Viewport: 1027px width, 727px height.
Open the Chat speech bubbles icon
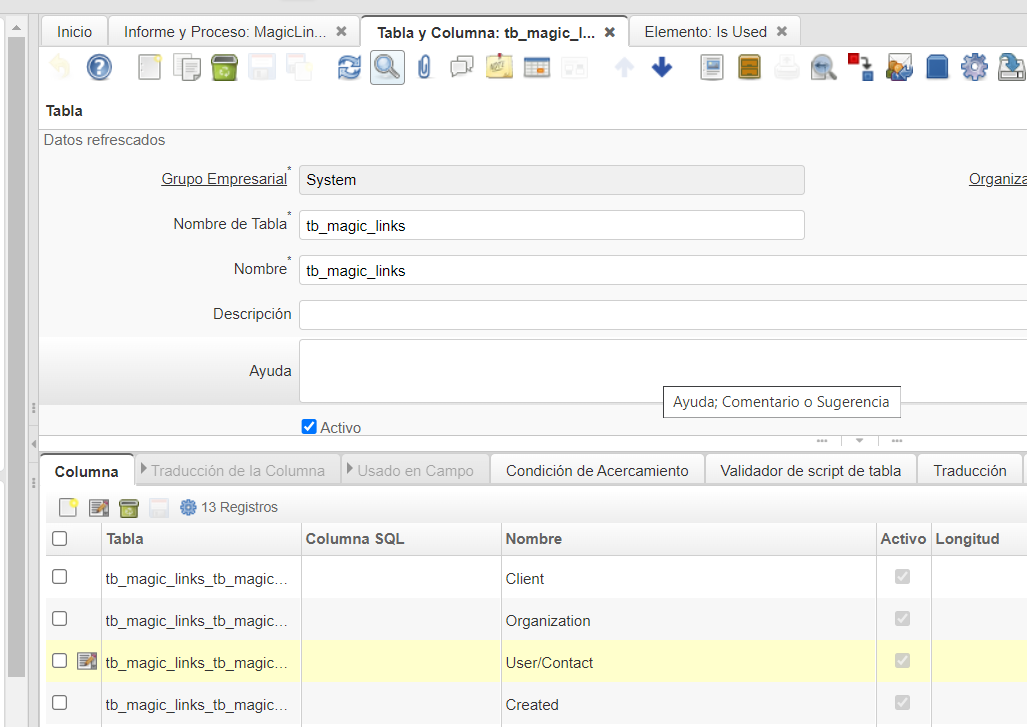click(461, 68)
